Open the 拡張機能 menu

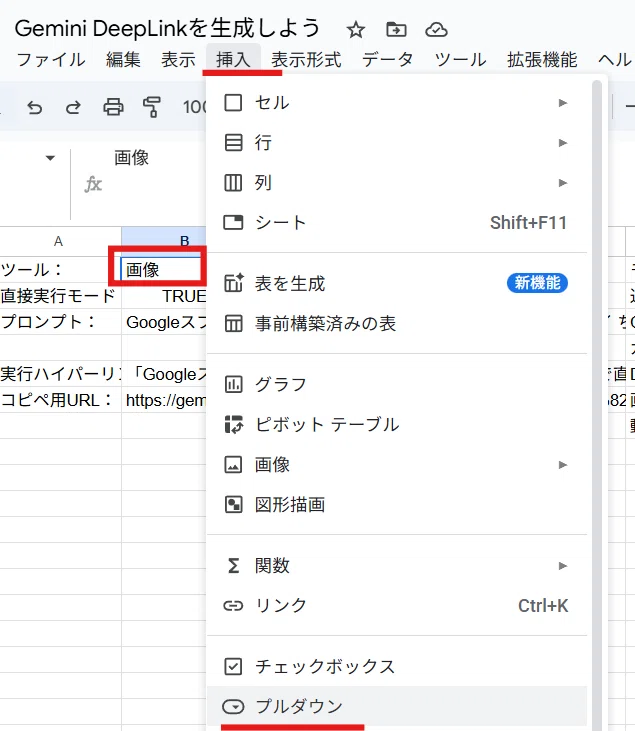(542, 60)
